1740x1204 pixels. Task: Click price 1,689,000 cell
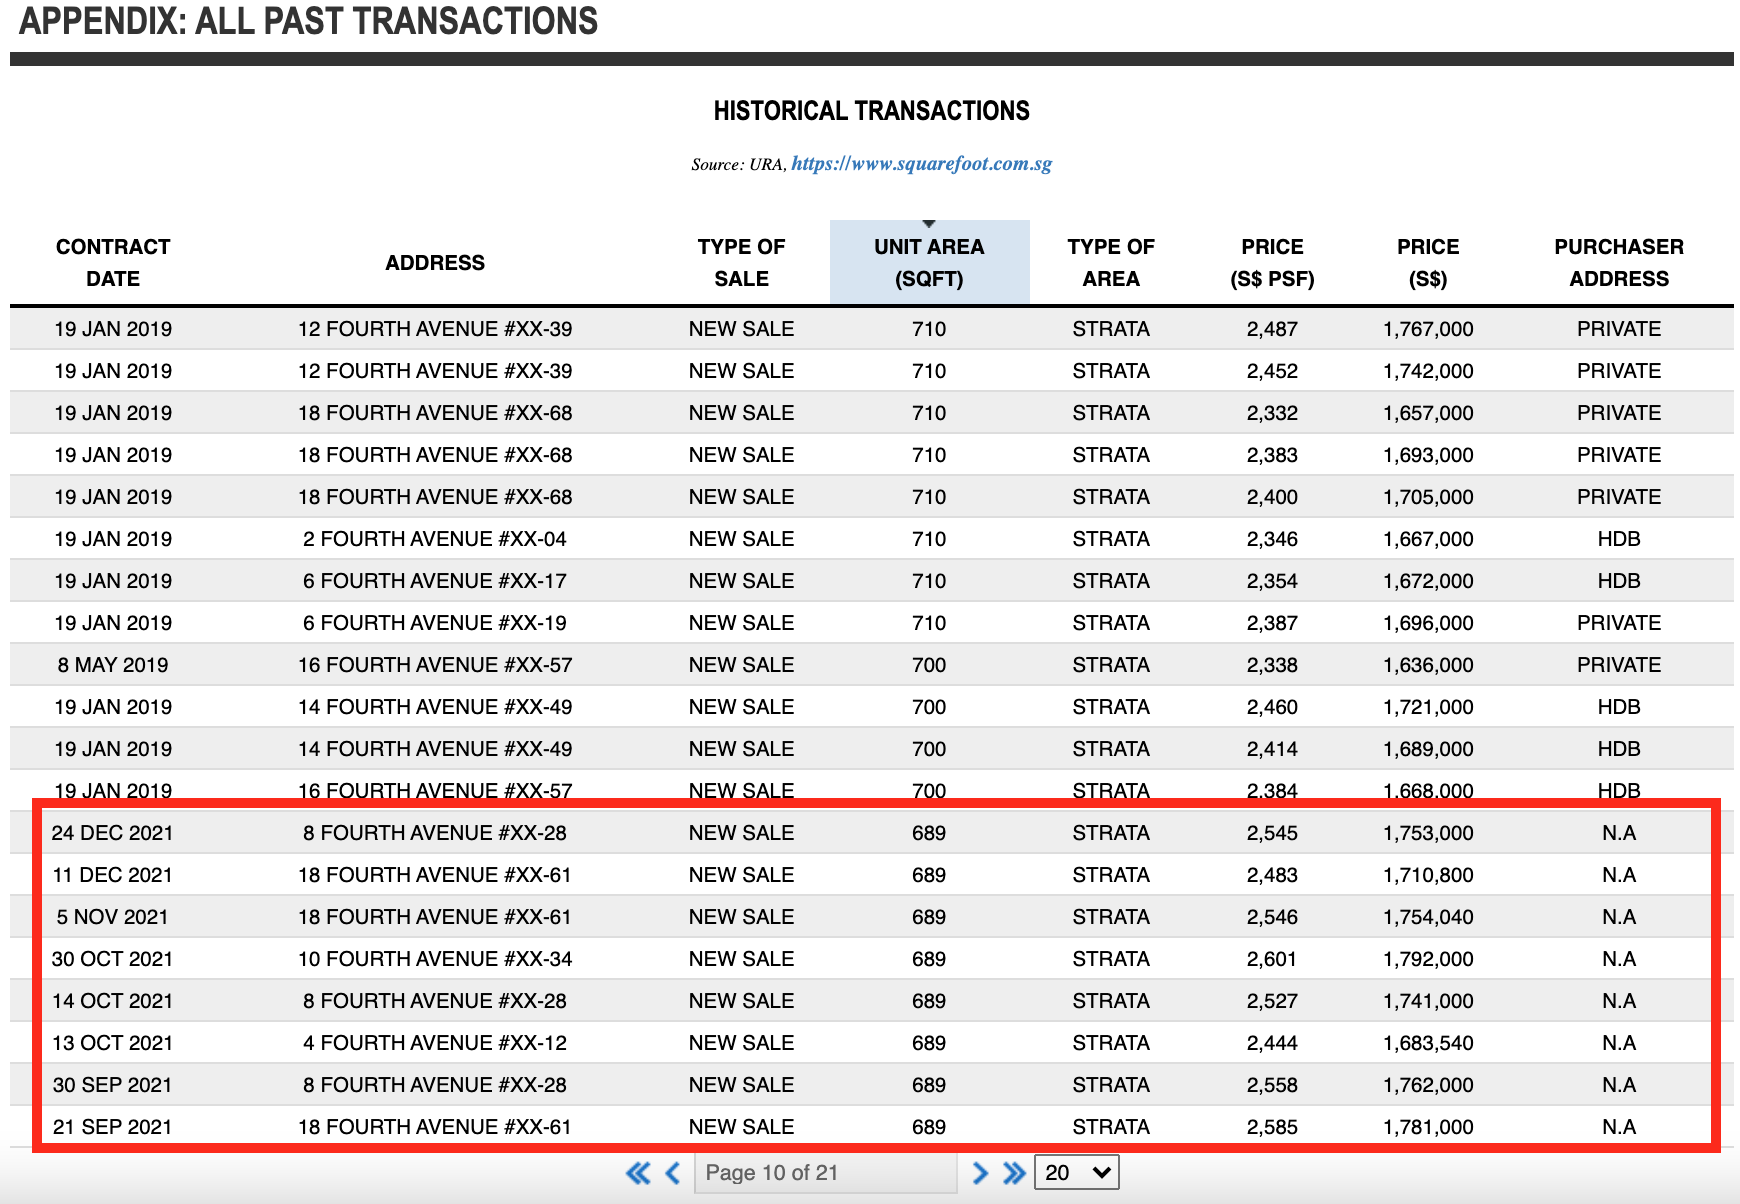coord(1428,749)
